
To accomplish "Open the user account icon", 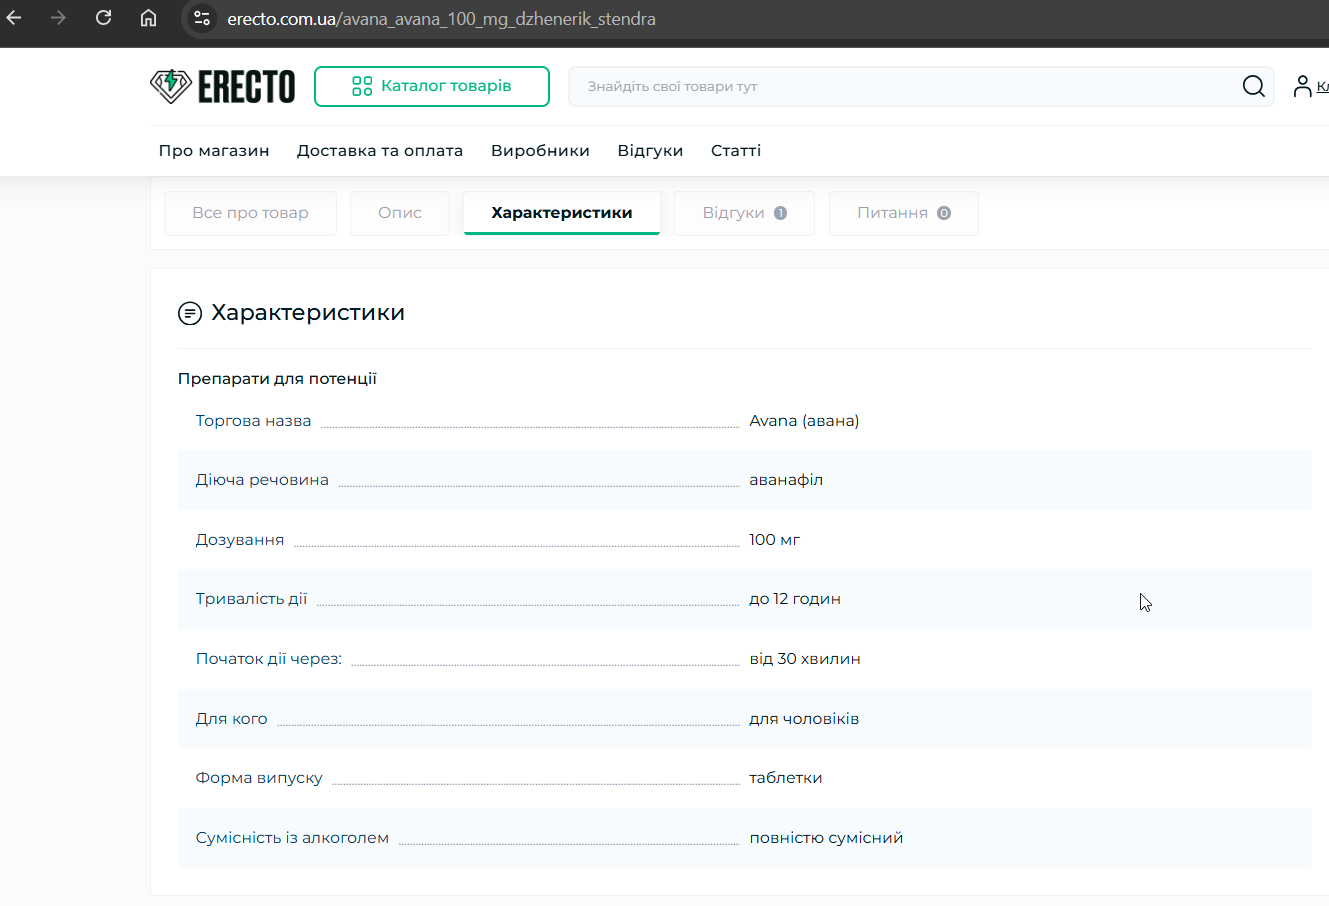I will pyautogui.click(x=1302, y=87).
